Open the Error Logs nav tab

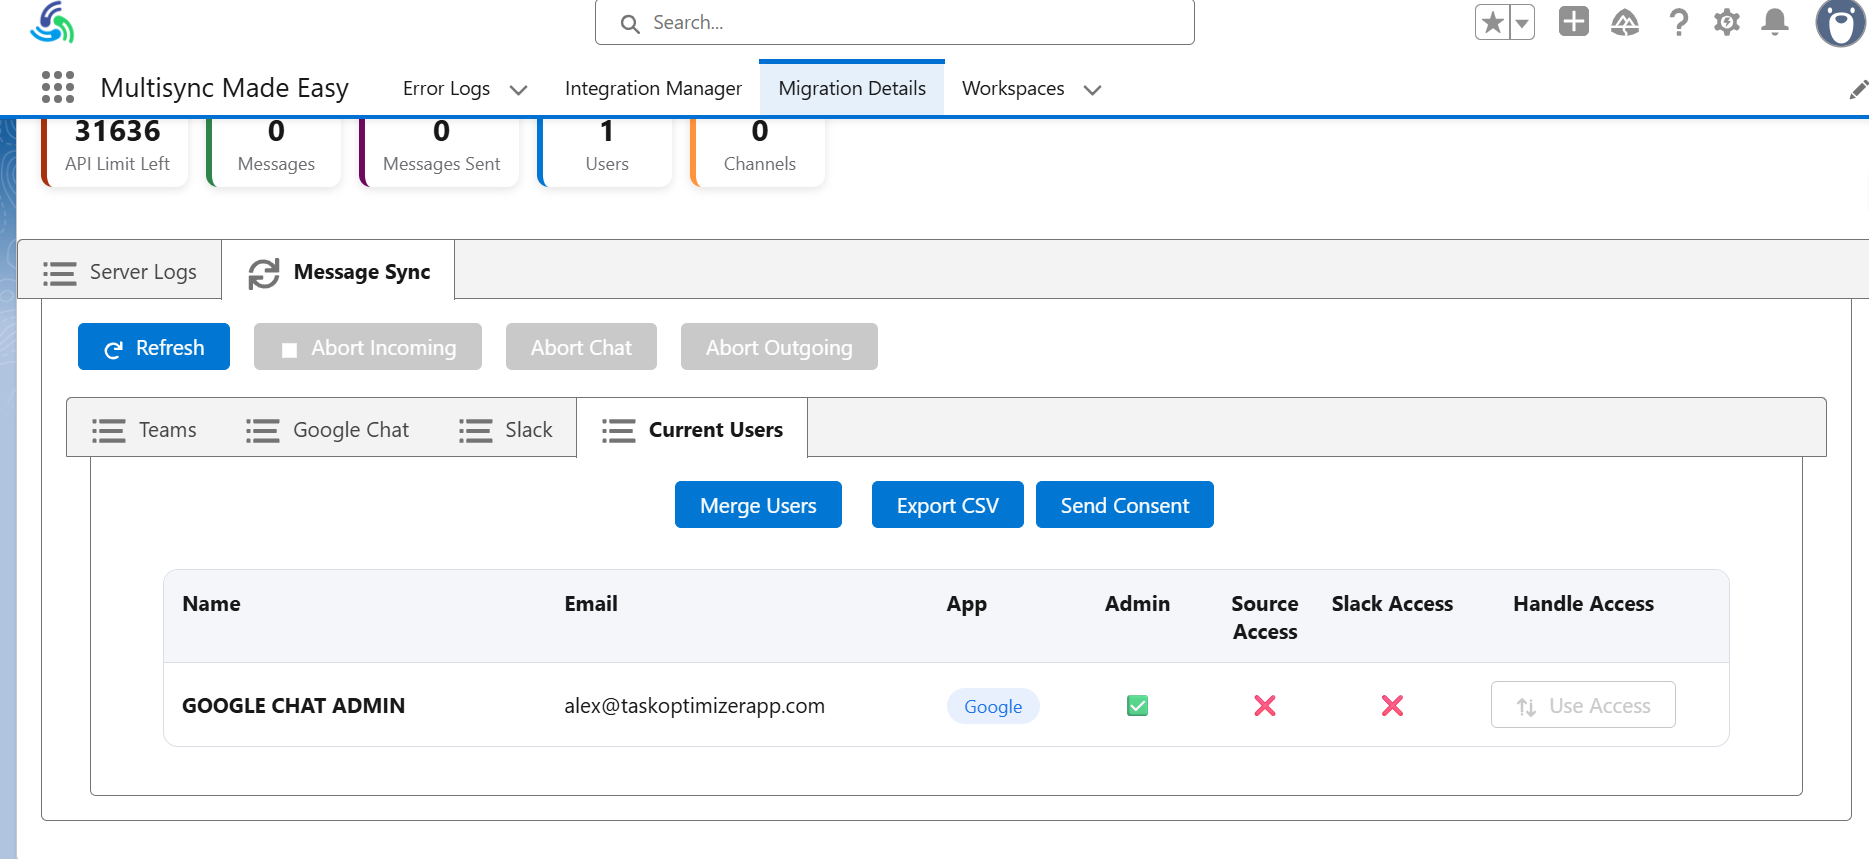click(x=446, y=88)
